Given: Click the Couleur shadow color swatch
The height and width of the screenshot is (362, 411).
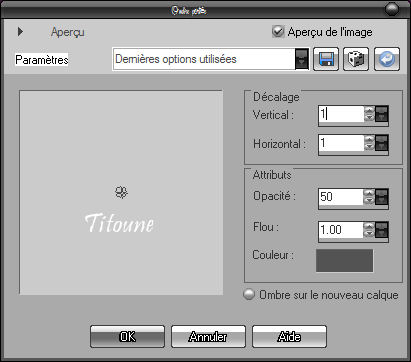Looking at the screenshot, I should point(344,260).
